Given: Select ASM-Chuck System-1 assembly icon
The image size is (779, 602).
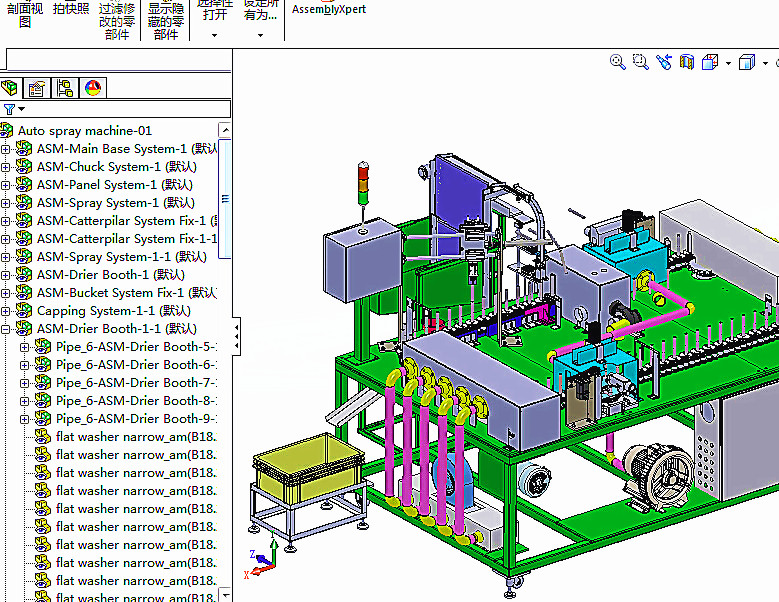Looking at the screenshot, I should [23, 166].
